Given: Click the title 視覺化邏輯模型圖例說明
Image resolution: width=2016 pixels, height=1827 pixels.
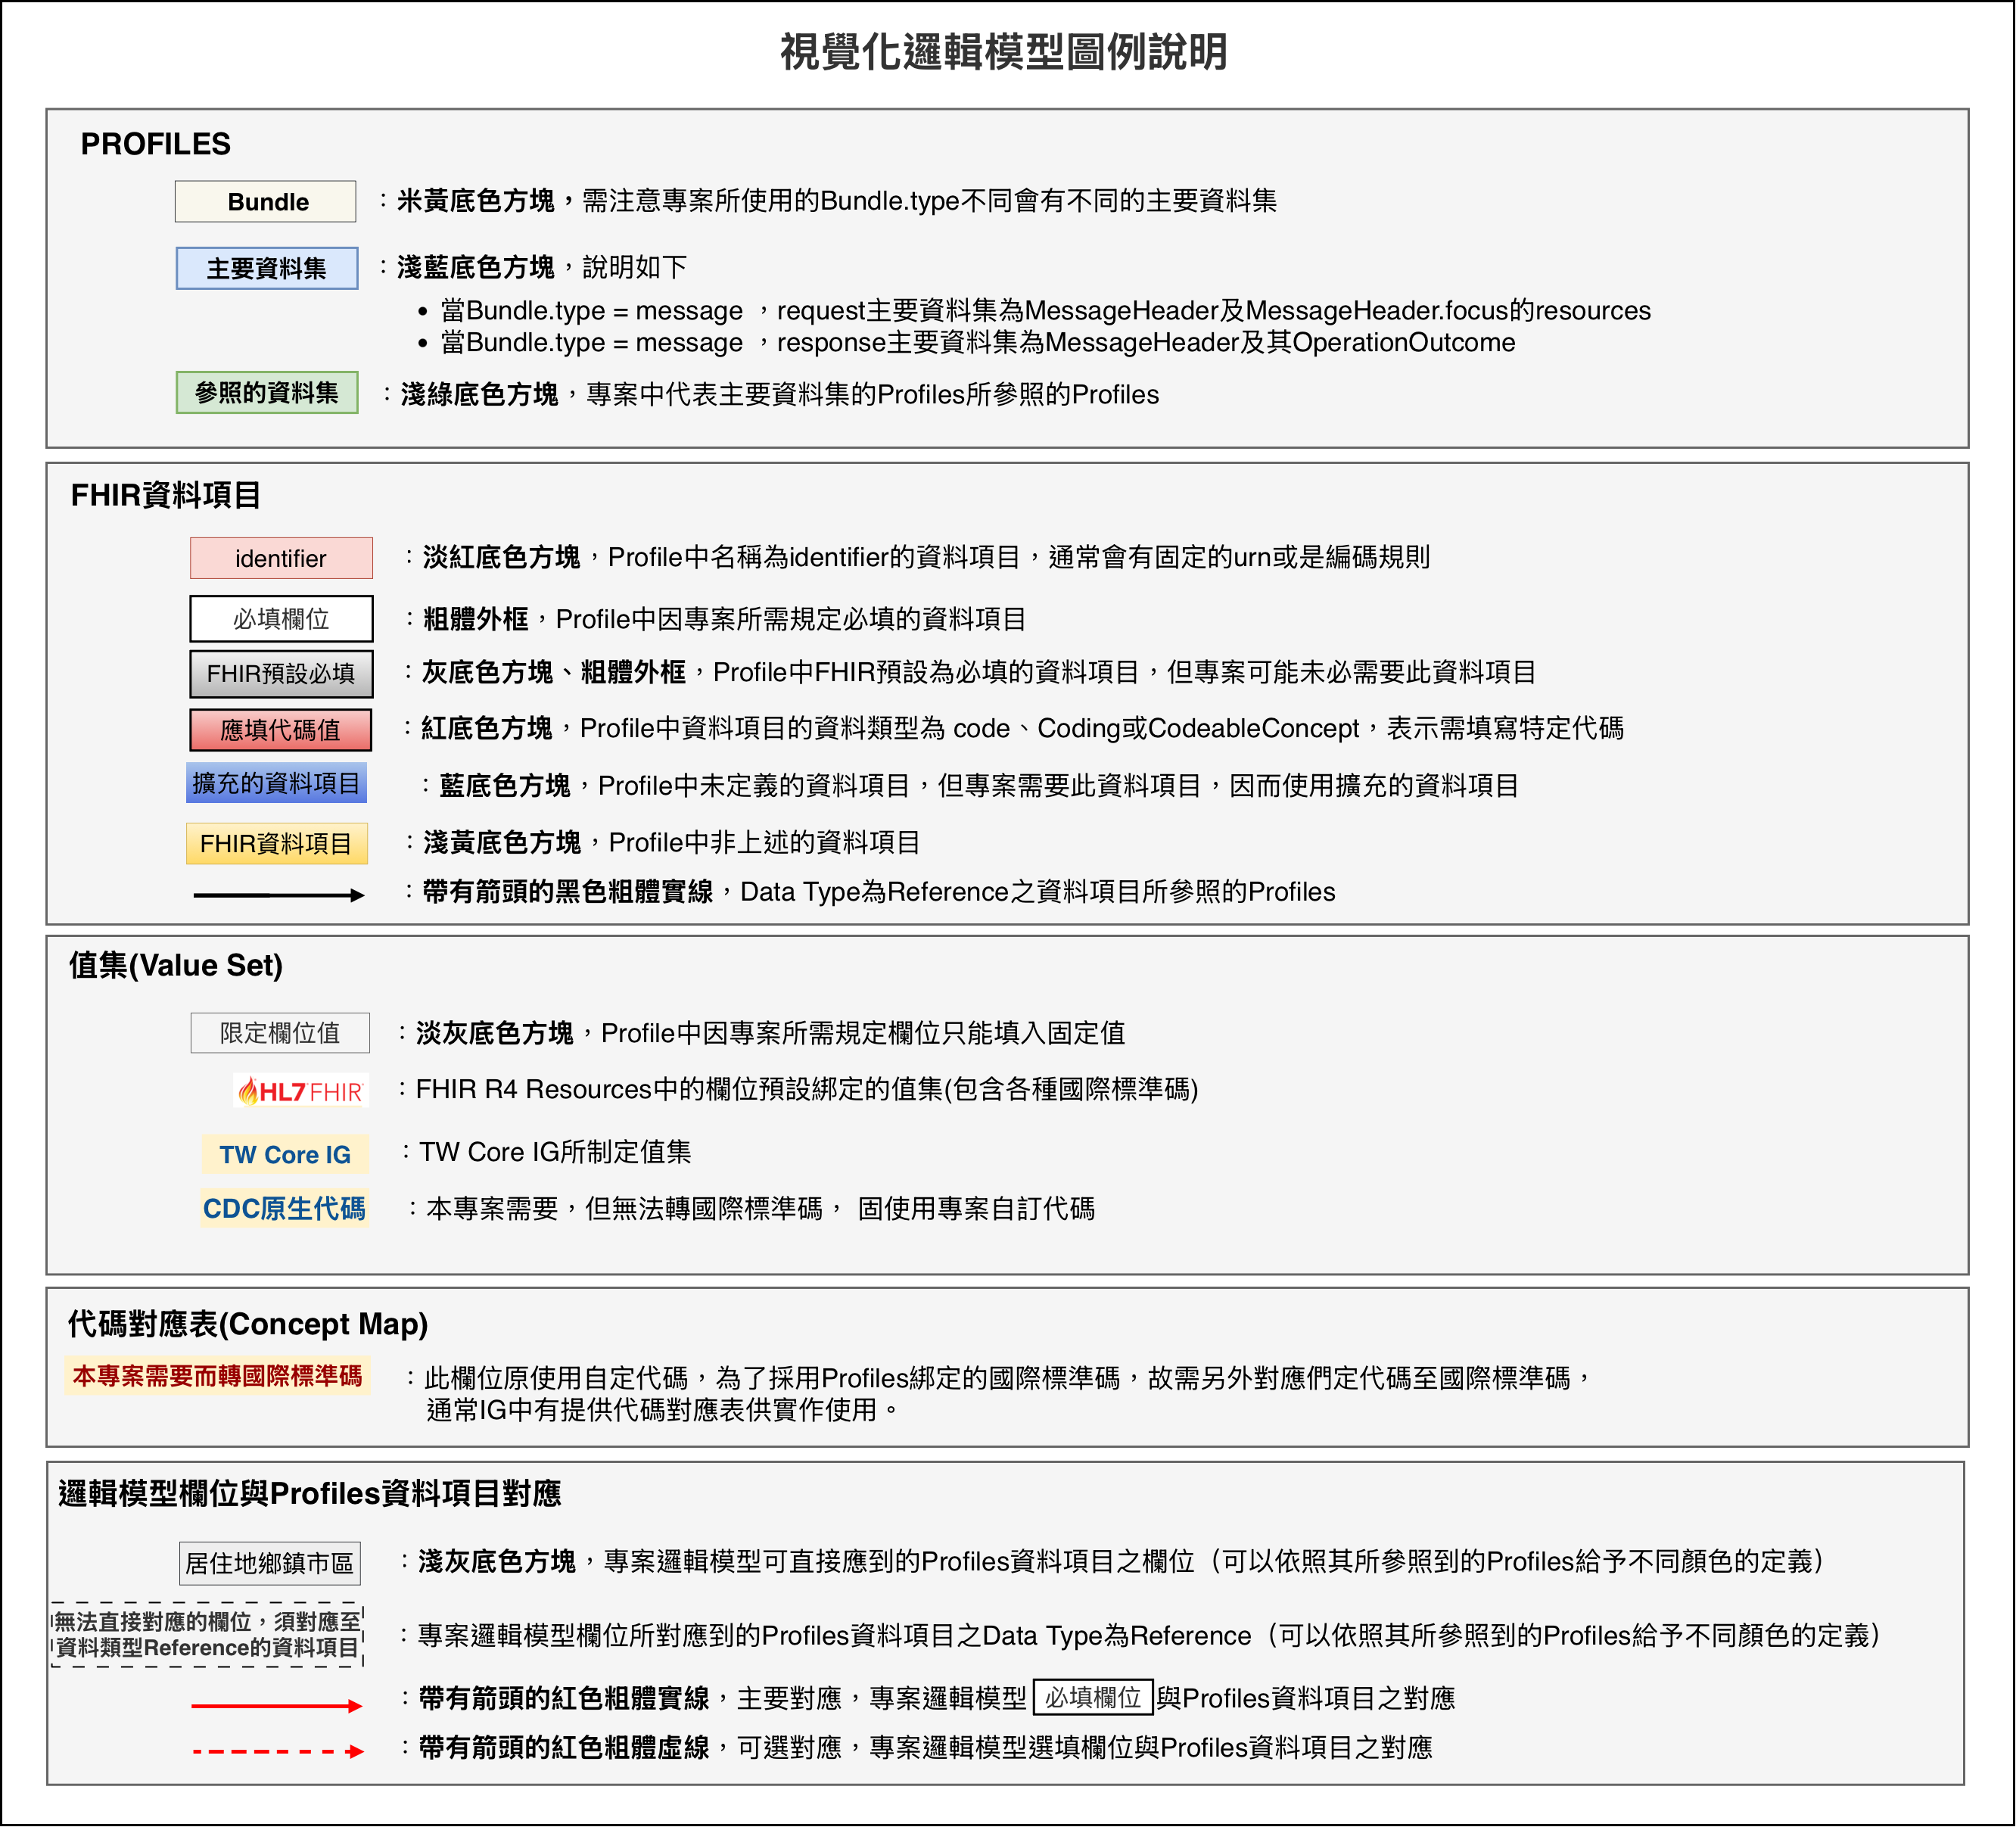Looking at the screenshot, I should (1003, 52).
